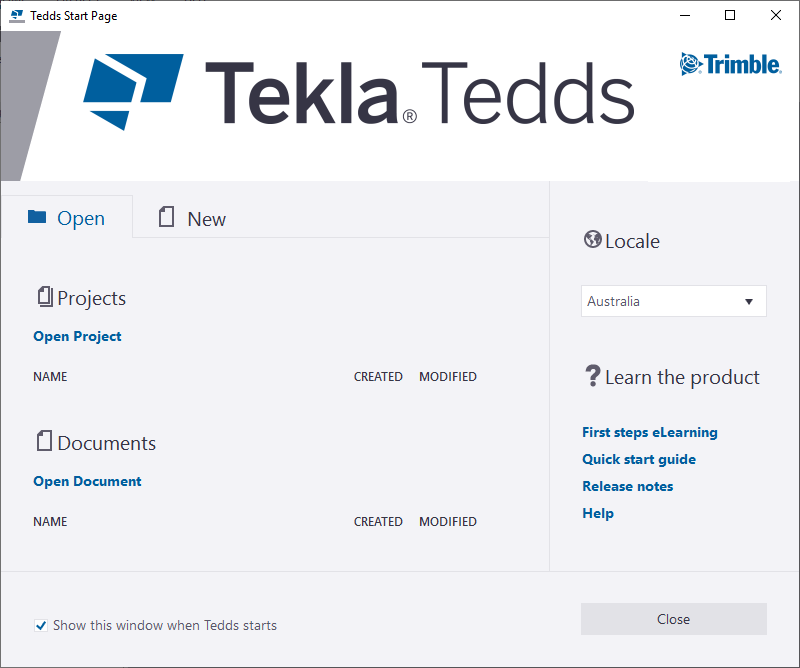Click the arrow on the Australia combo box
Image resolution: width=800 pixels, height=668 pixels.
pyautogui.click(x=748, y=301)
